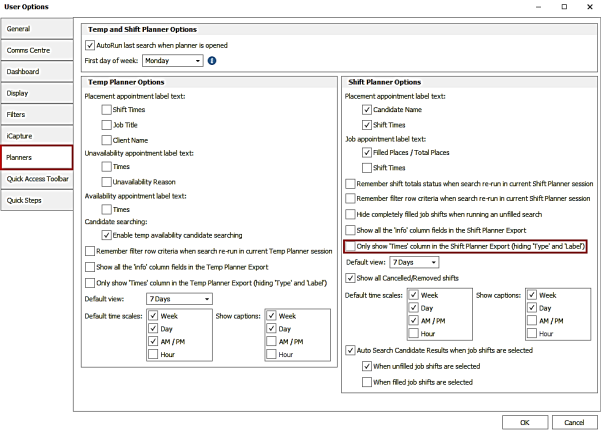Tick the Client Name checkbox
601x433 pixels.
coord(107,140)
